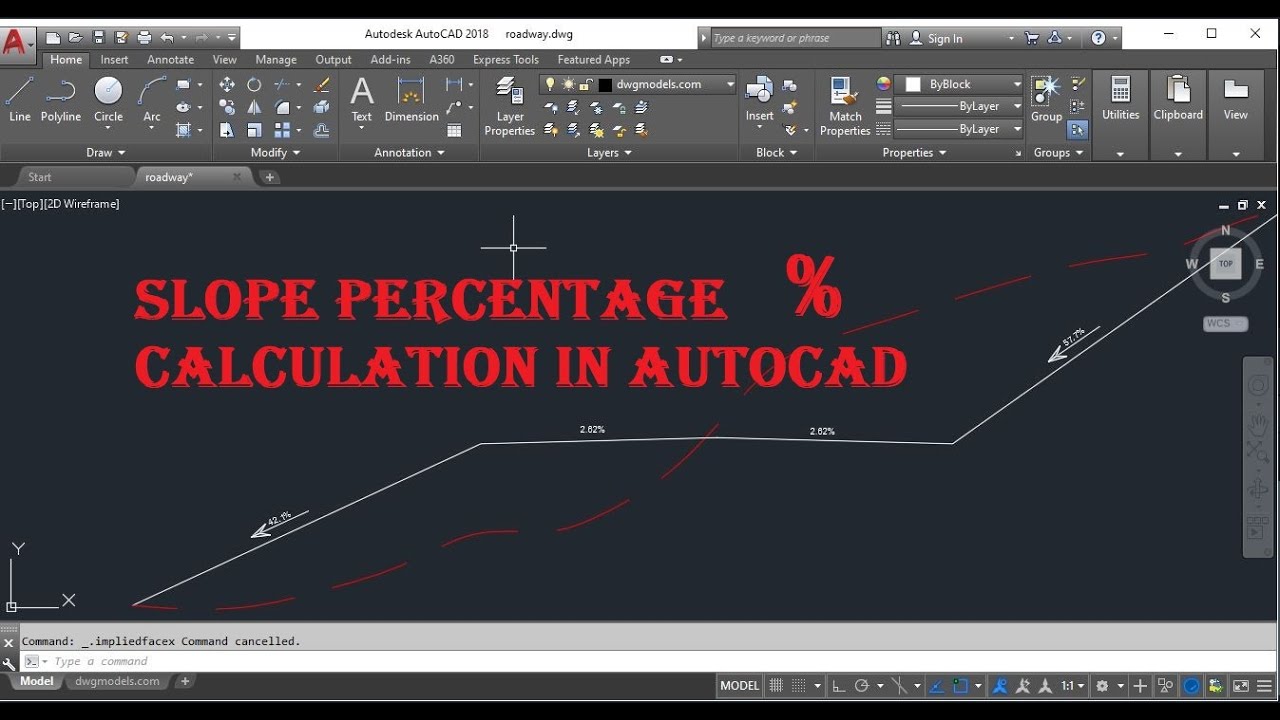Click the Copy tool icon
1280x720 pixels.
pyautogui.click(x=227, y=107)
